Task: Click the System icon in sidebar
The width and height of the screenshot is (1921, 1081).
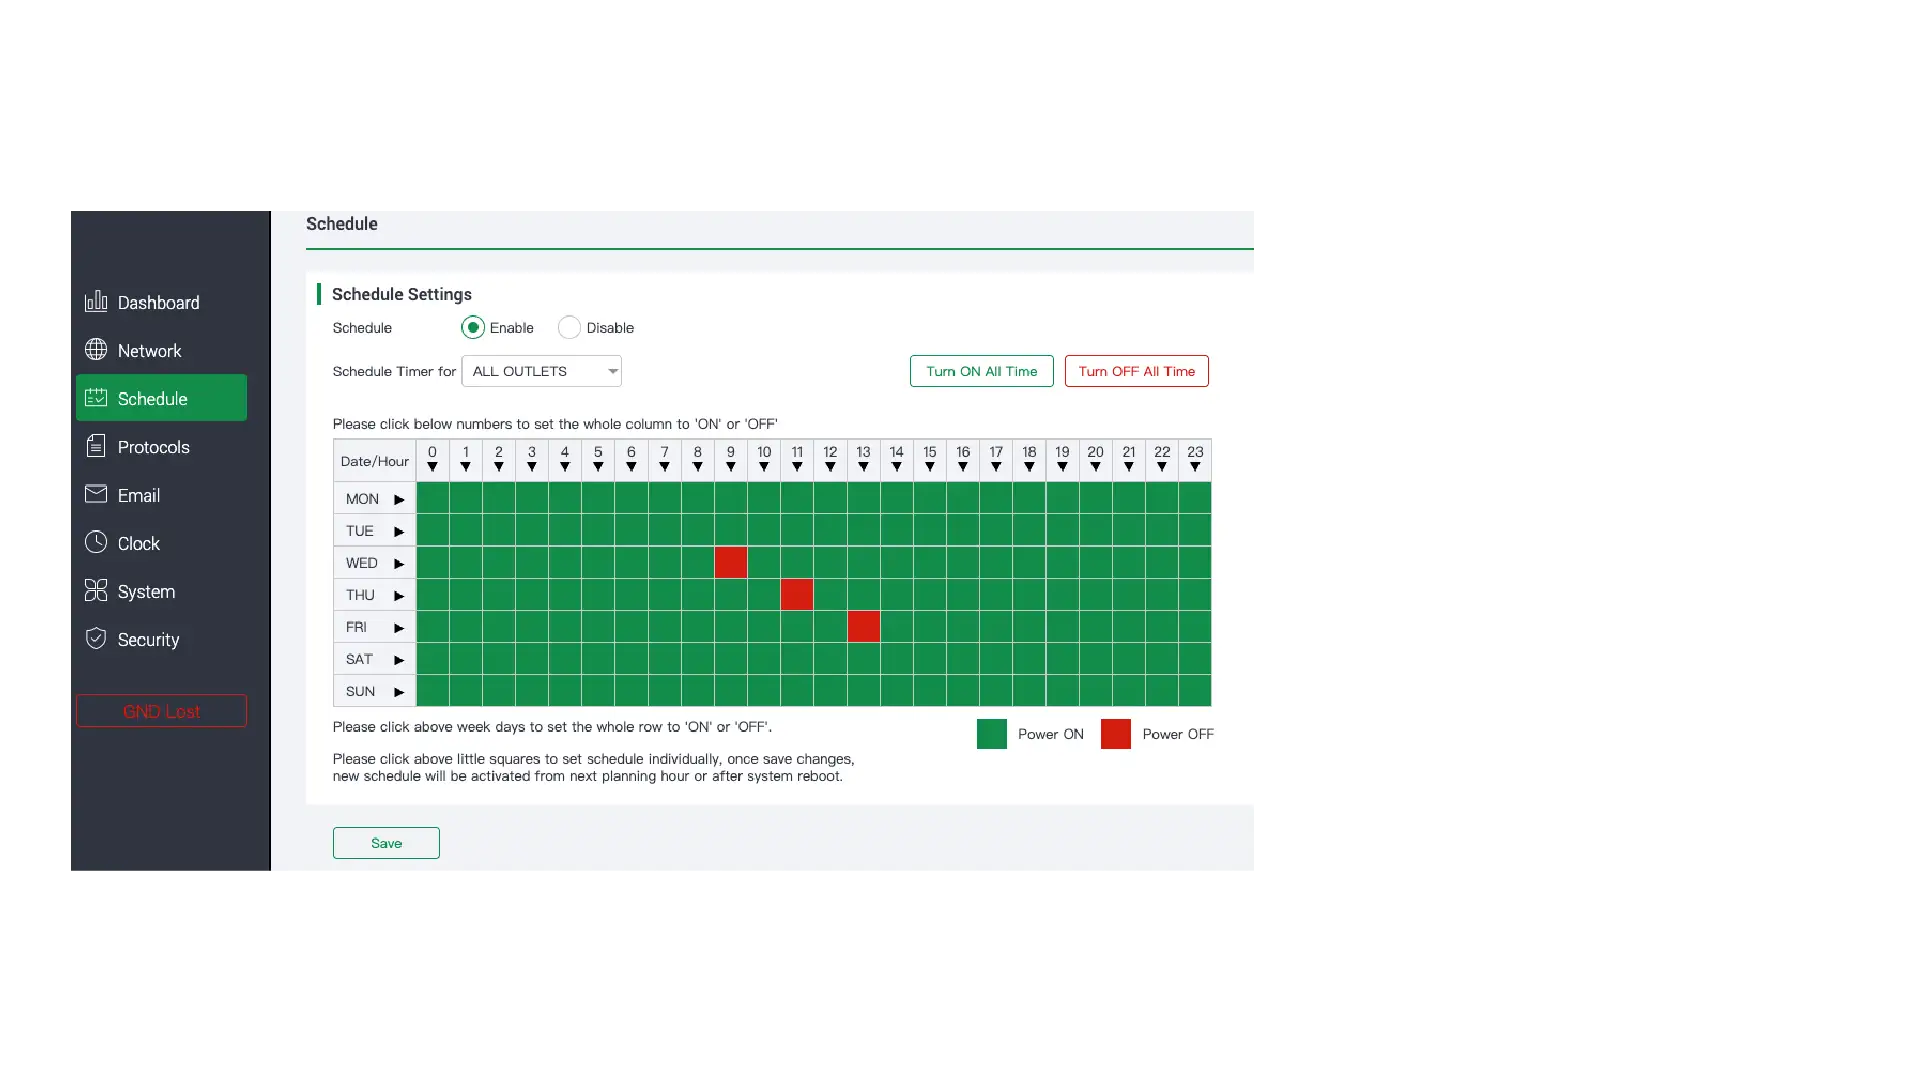Action: click(96, 590)
